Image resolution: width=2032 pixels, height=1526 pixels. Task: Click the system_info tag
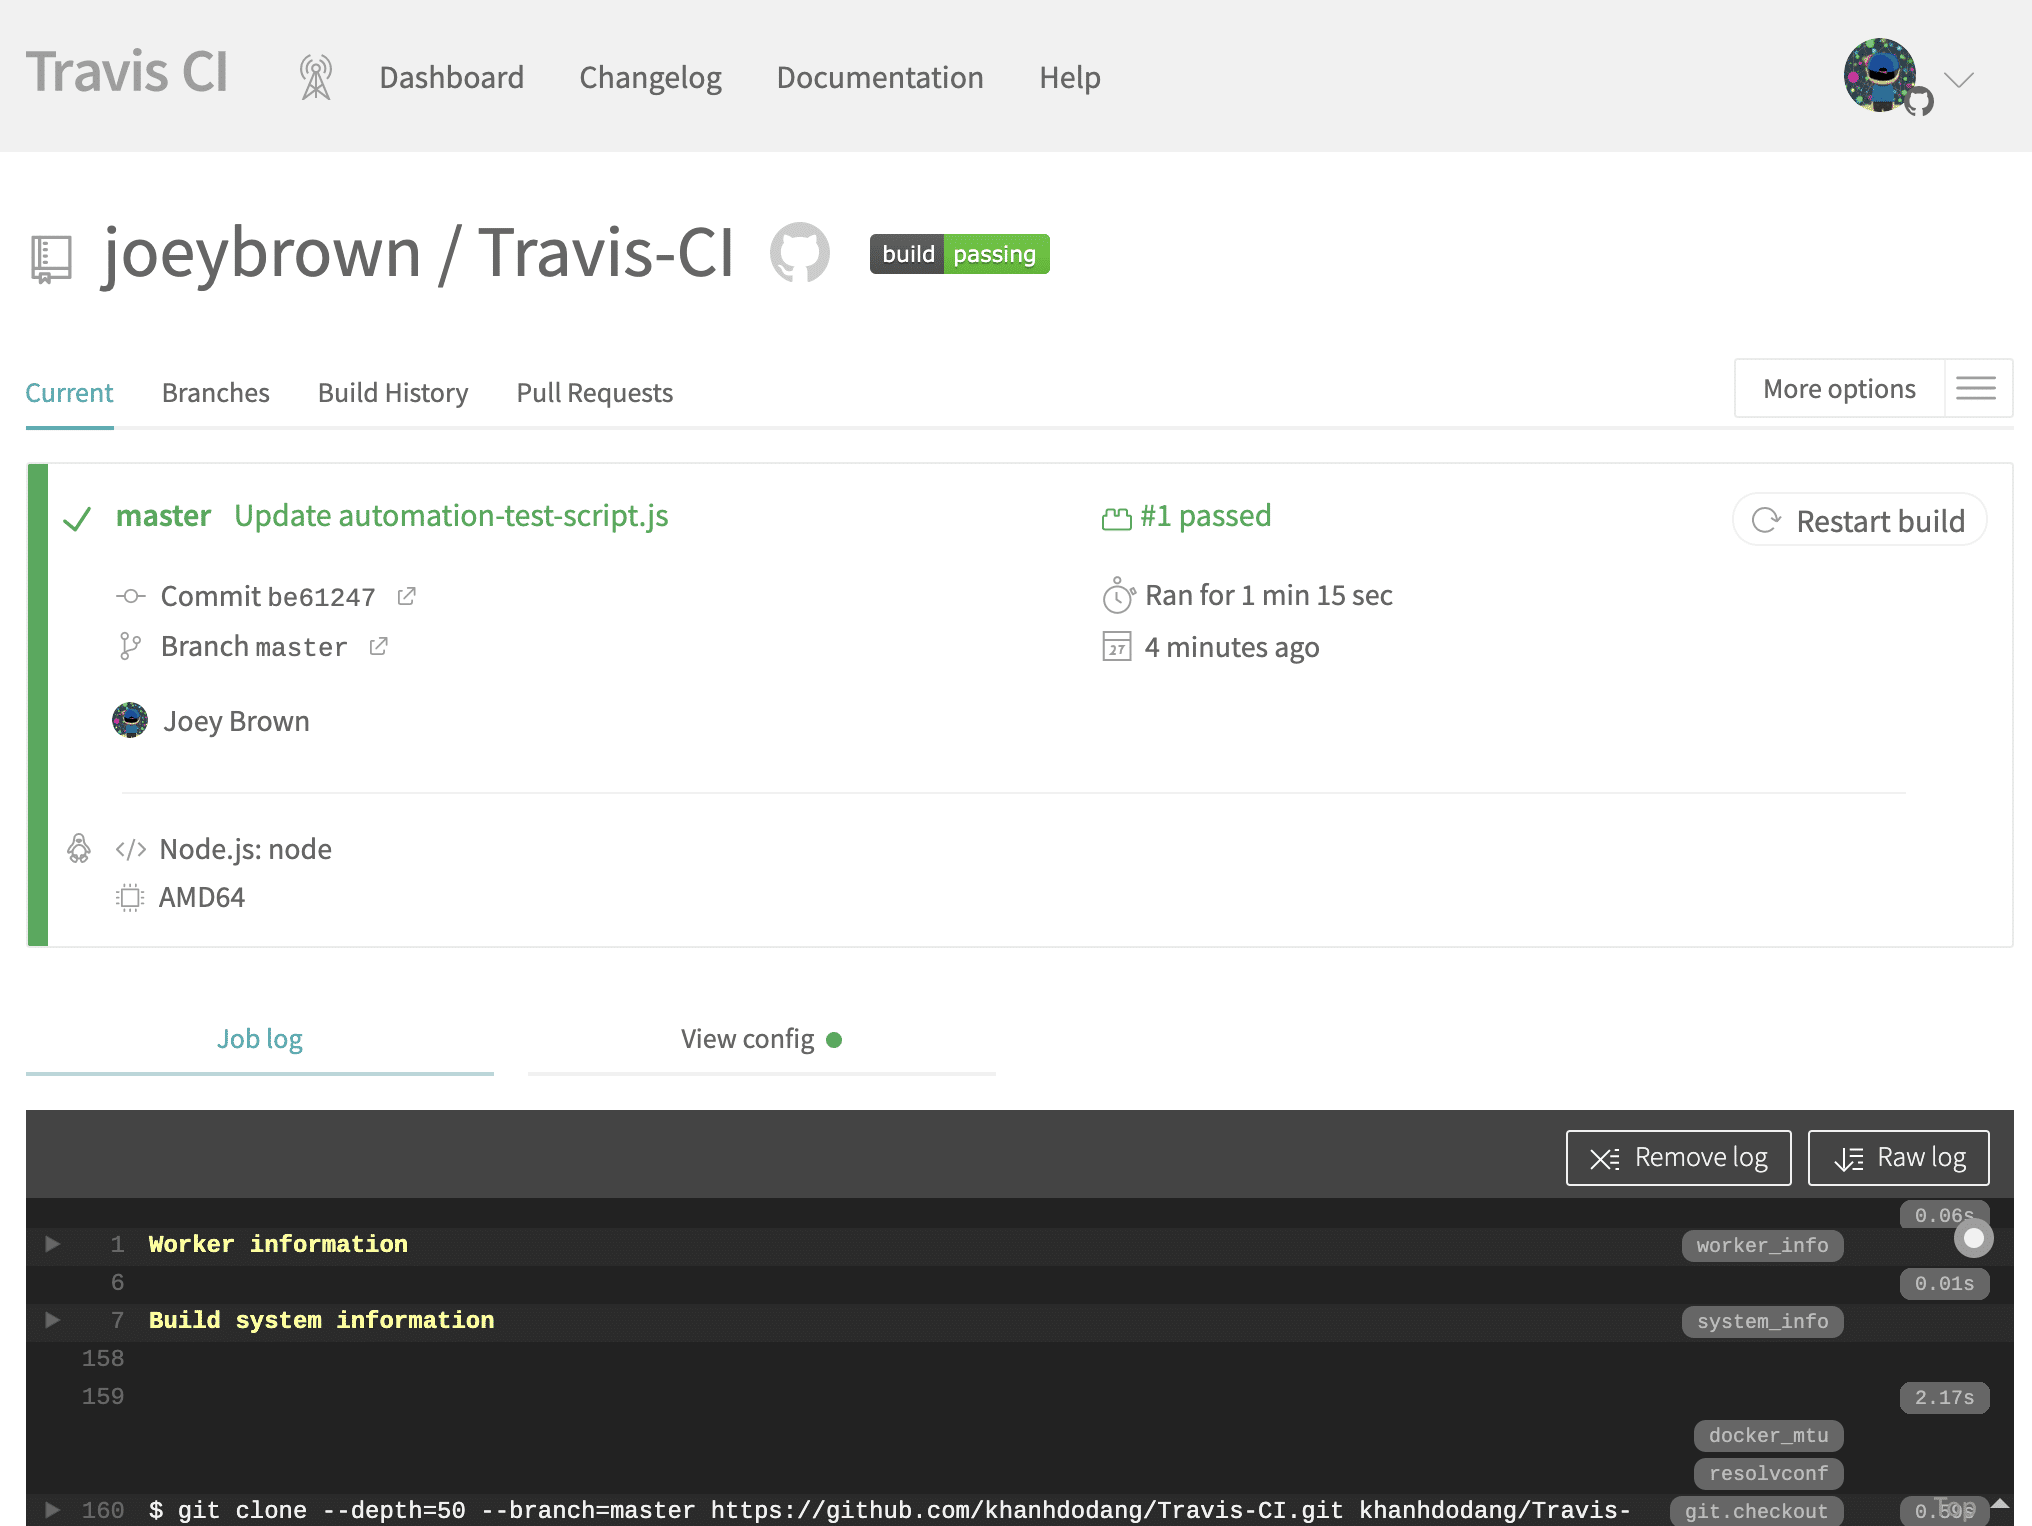tap(1762, 1322)
